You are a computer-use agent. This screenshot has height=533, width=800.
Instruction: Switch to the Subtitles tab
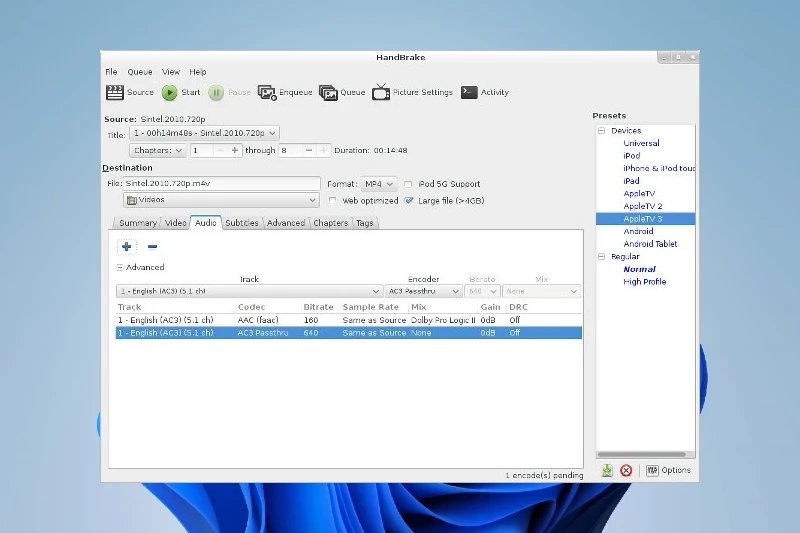coord(242,223)
